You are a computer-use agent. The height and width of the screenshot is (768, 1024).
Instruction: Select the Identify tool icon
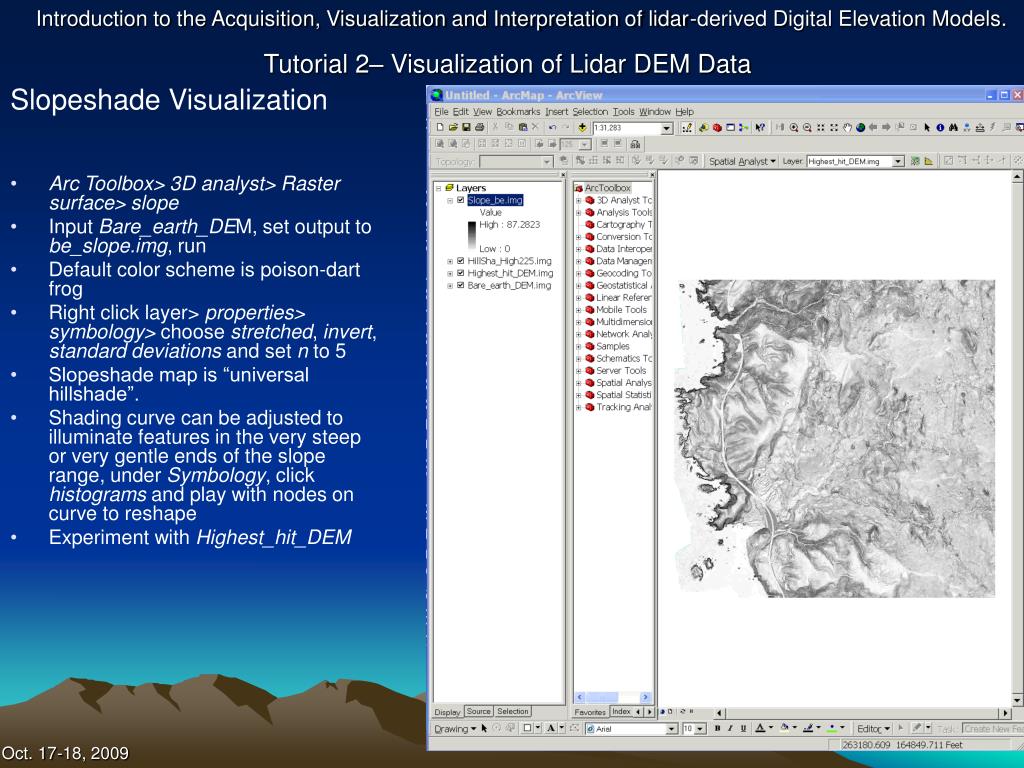(941, 128)
